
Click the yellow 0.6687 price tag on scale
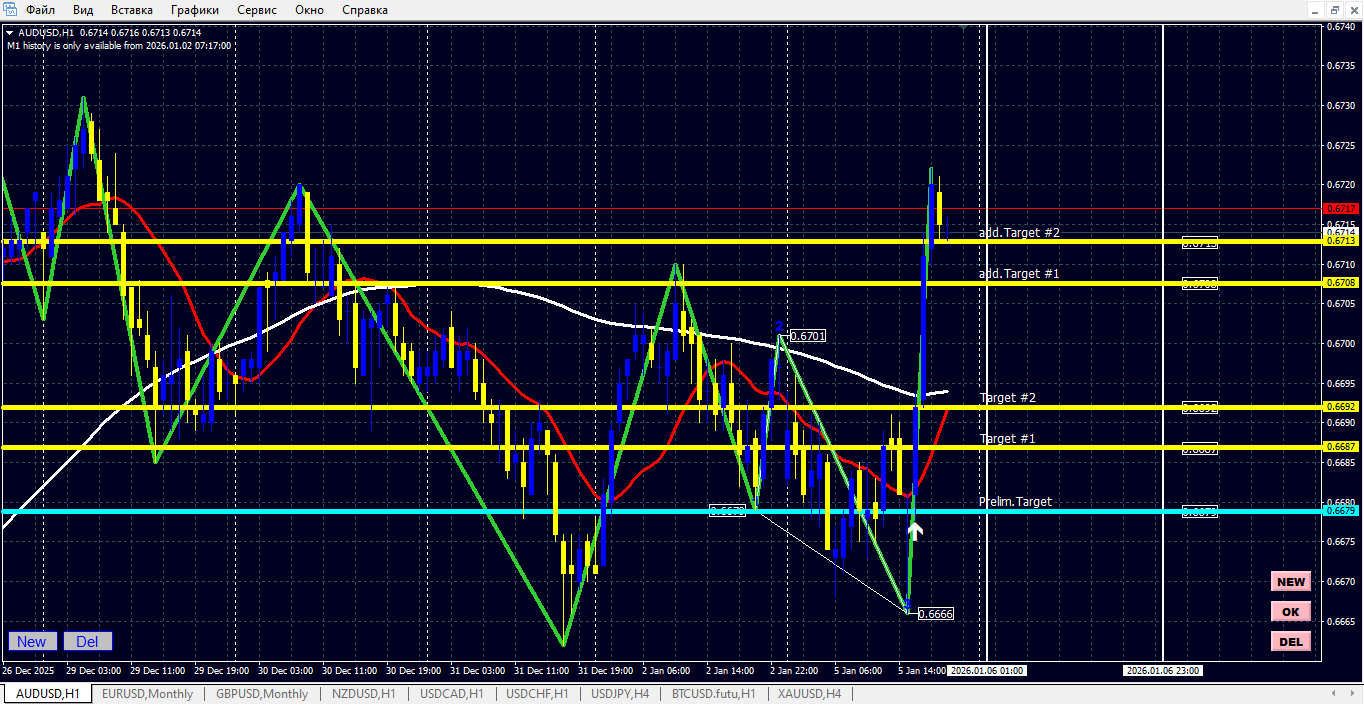pos(1341,447)
